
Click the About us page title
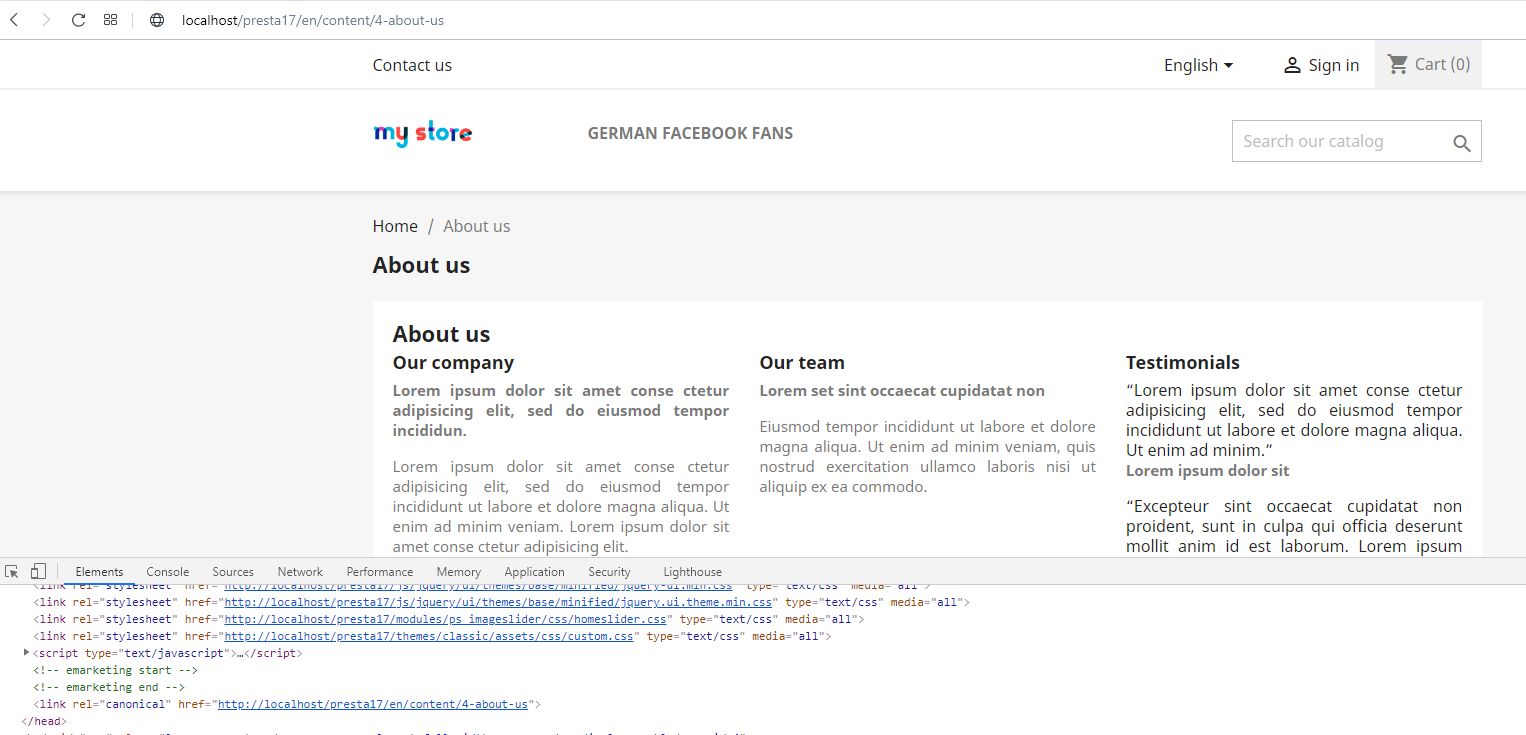tap(421, 265)
